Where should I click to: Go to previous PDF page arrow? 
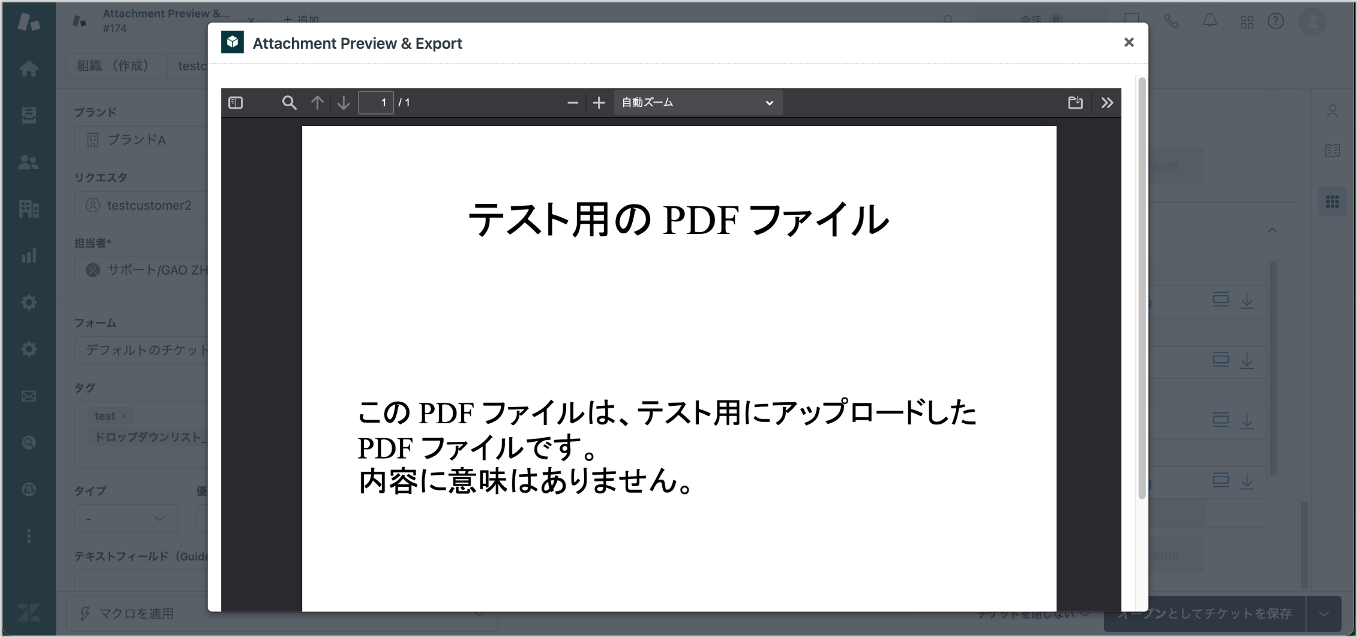[x=317, y=103]
